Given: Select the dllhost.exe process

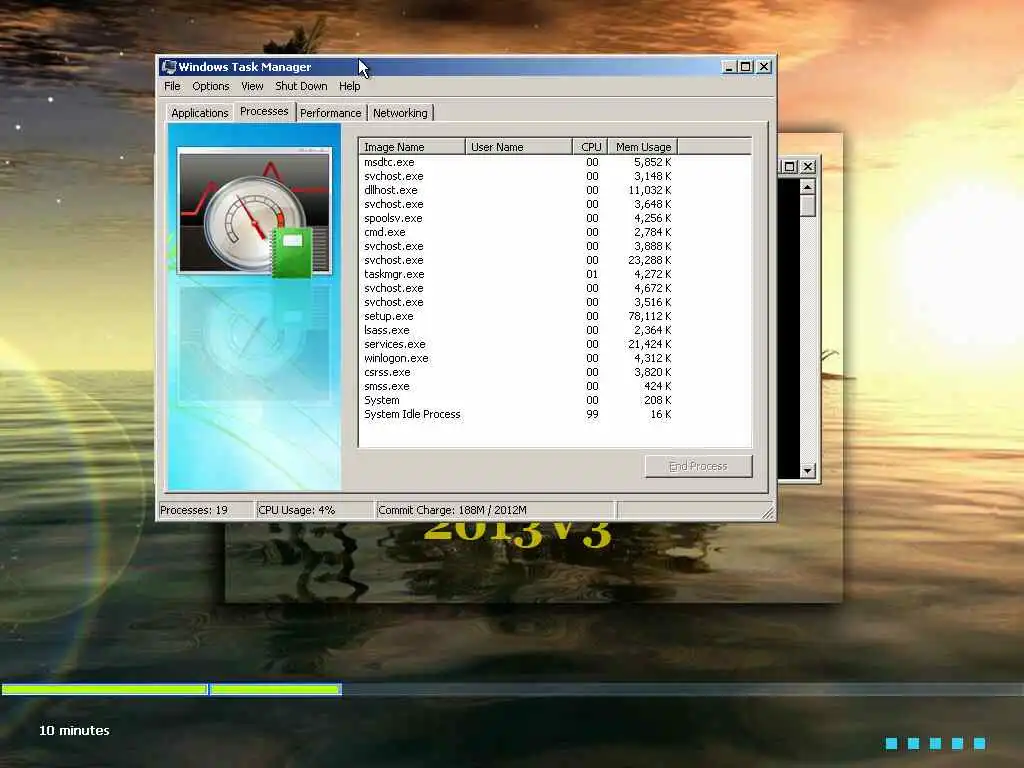Looking at the screenshot, I should 391,190.
